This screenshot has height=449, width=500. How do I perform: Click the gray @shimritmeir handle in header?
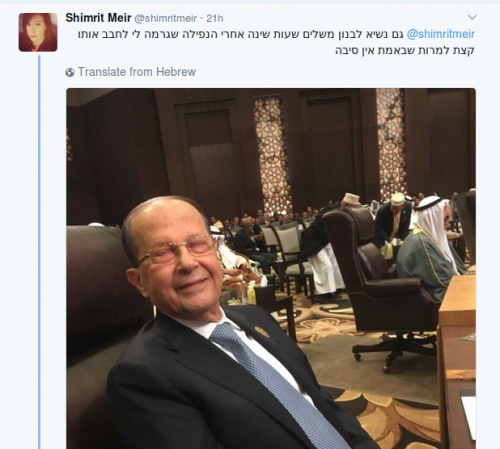165,19
